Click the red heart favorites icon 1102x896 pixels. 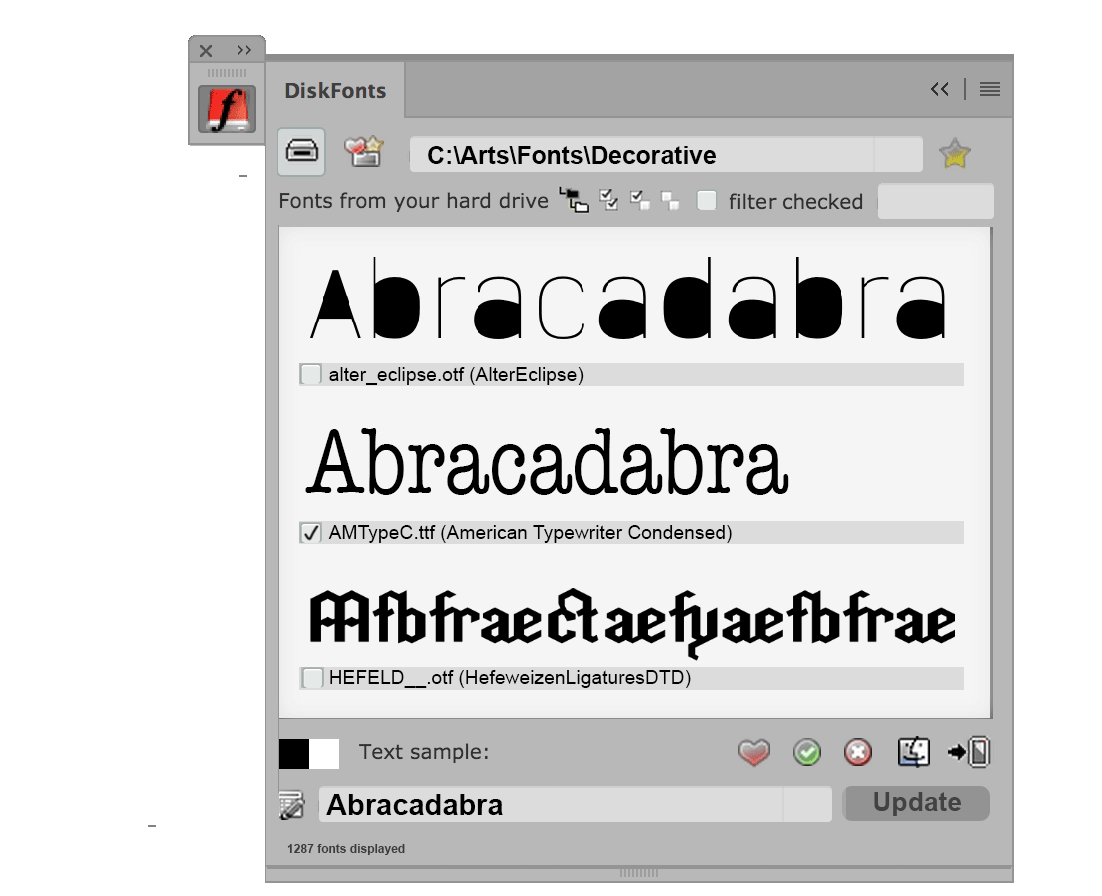[754, 752]
